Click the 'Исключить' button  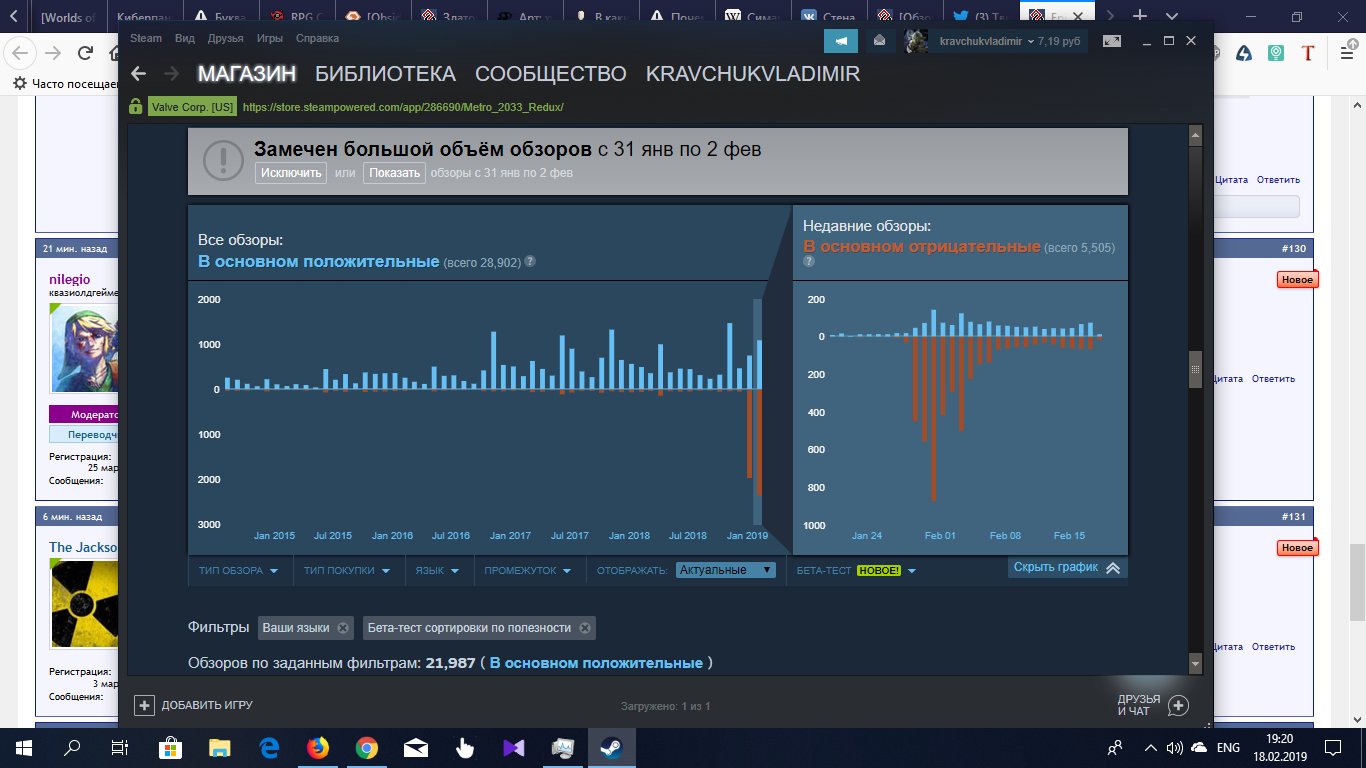point(291,173)
